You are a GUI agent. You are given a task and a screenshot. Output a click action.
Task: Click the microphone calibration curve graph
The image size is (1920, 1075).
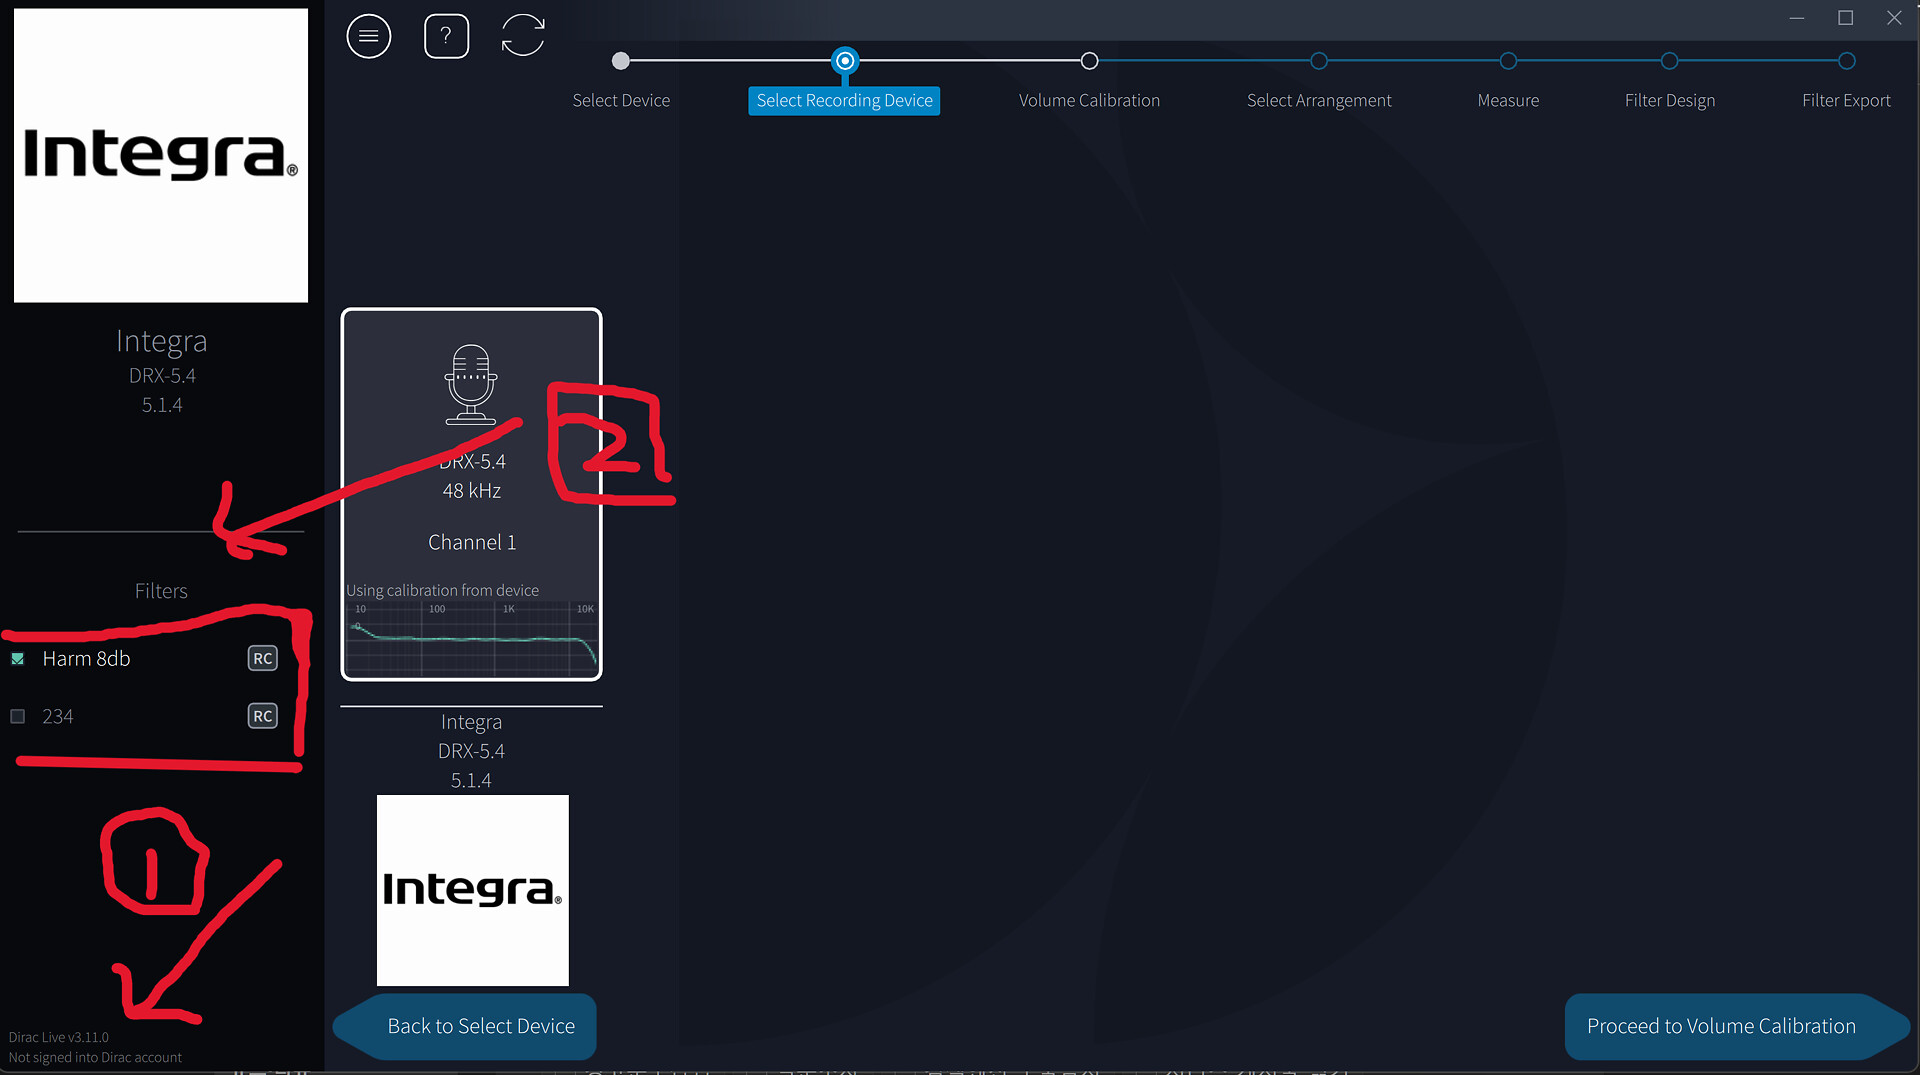(471, 638)
